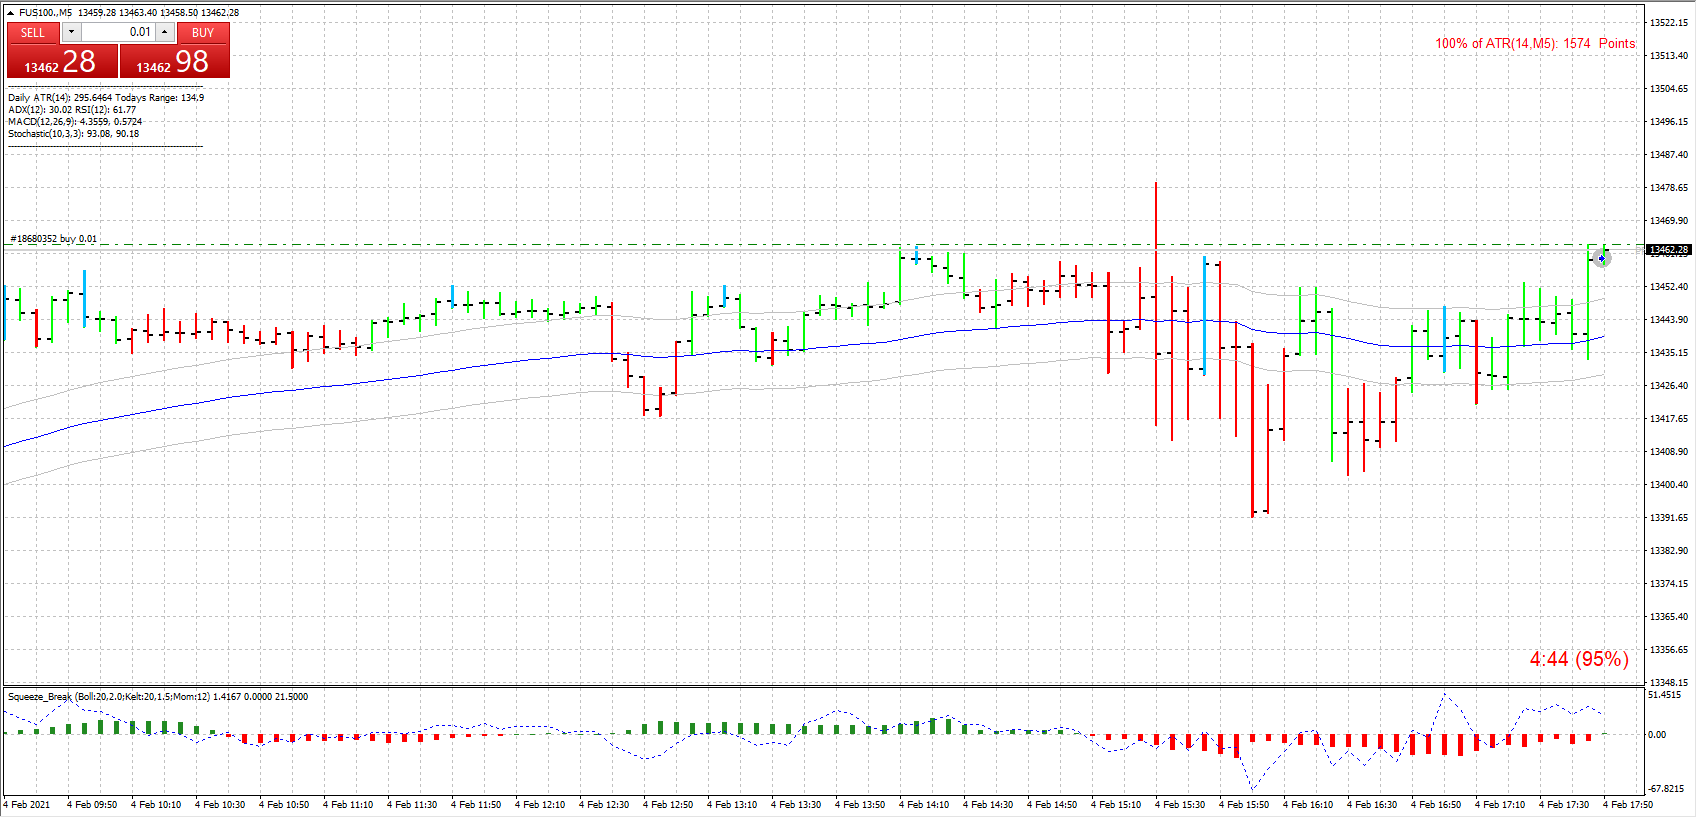Viewport: 1697px width, 818px height.
Task: Click the 13348.15 price scale label
Action: 1669,683
